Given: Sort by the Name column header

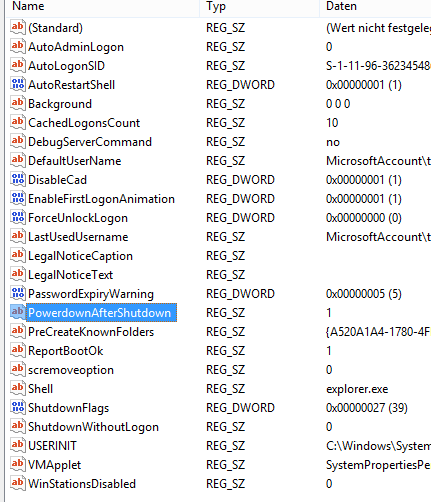Looking at the screenshot, I should [x=28, y=6].
